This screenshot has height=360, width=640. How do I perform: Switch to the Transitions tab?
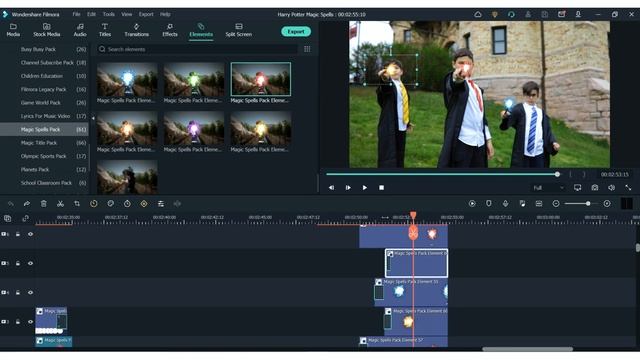(137, 30)
